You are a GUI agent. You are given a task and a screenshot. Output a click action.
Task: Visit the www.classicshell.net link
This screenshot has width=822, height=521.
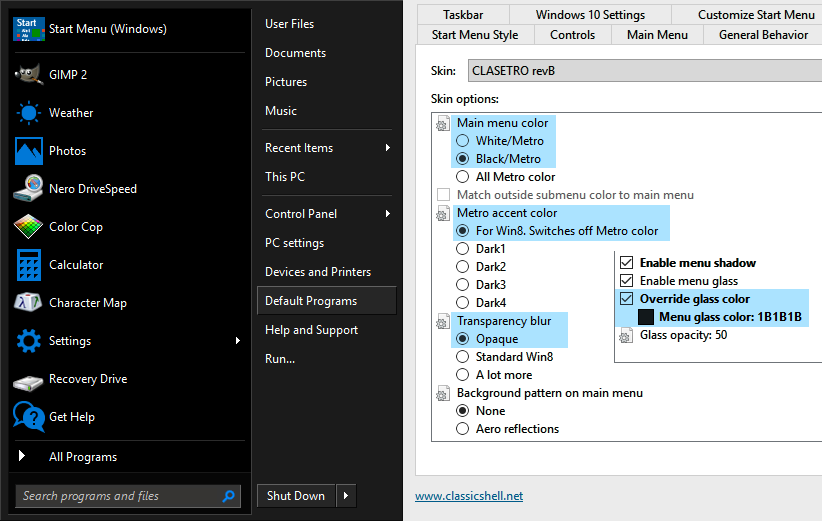469,496
